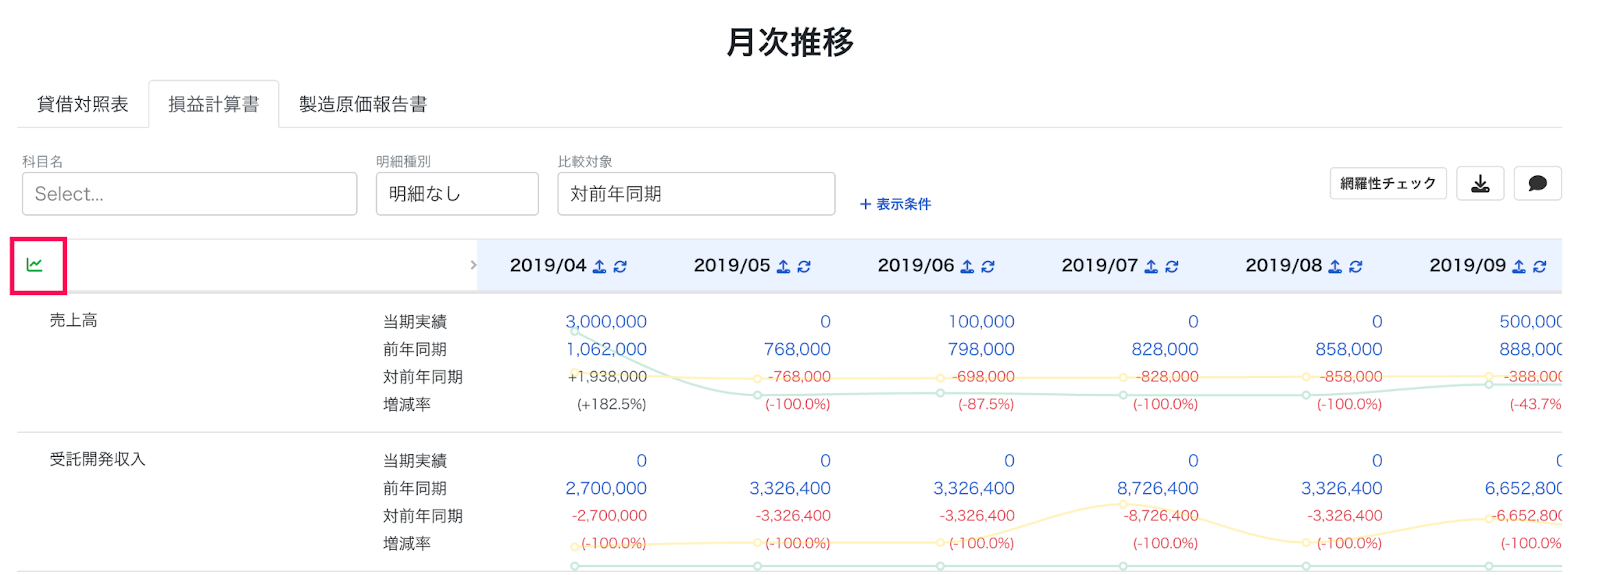Refresh the 2019/04 column data
The width and height of the screenshot is (1600, 575).
click(620, 266)
